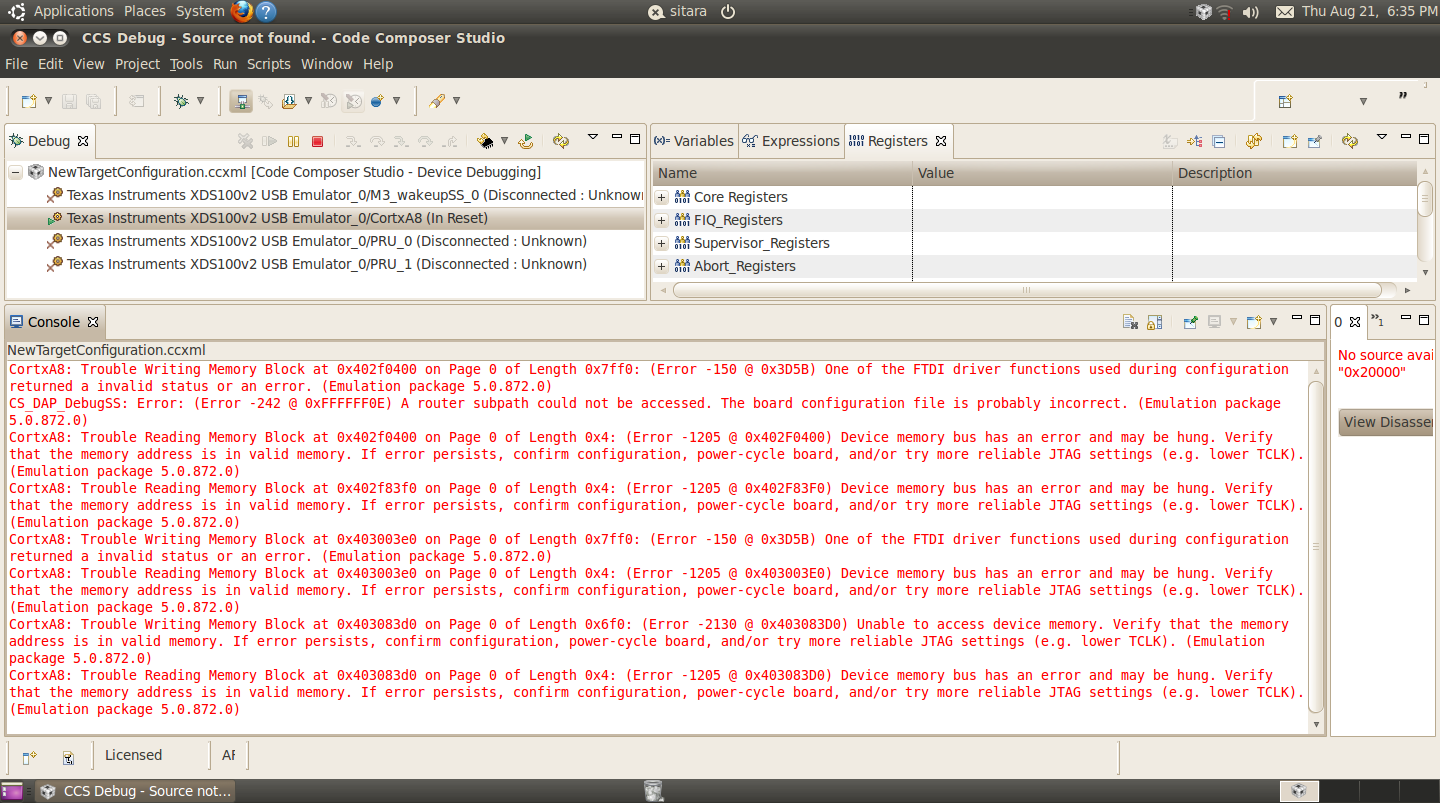Select the PRU_1 disconnected target
Viewport: 1440px width, 803px height.
point(326,264)
